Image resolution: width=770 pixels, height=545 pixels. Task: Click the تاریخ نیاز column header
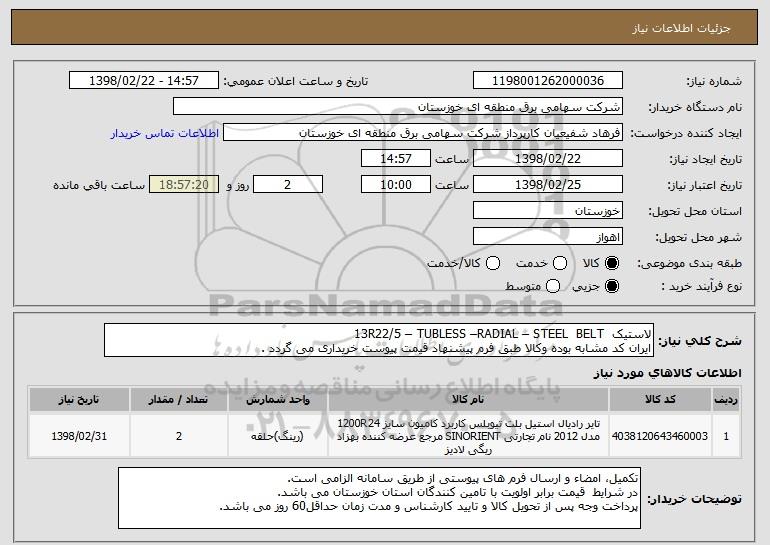pyautogui.click(x=79, y=400)
